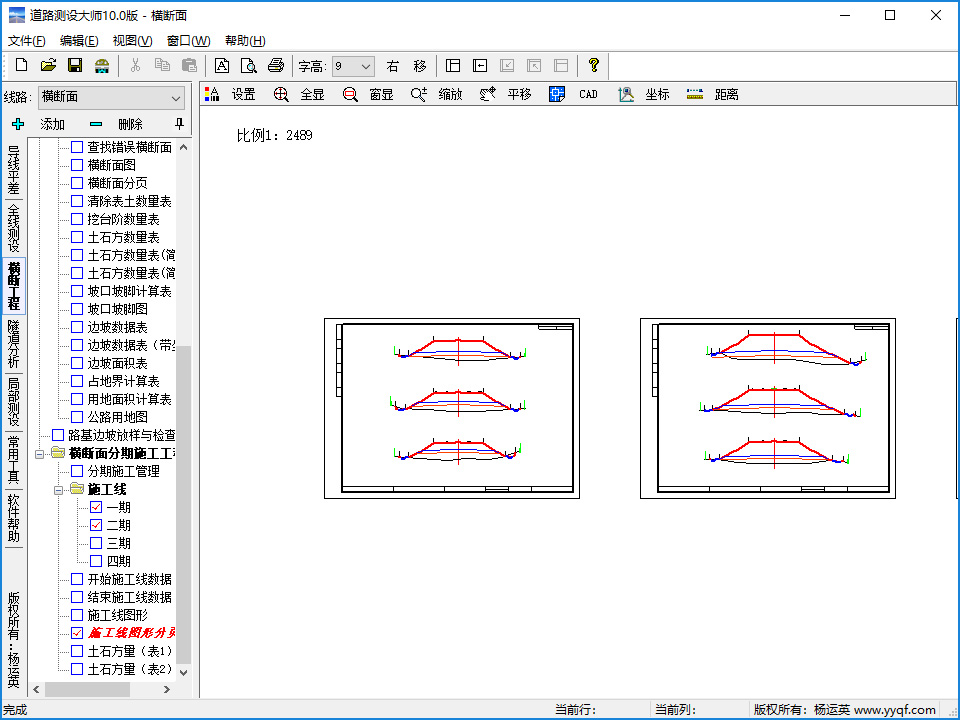The image size is (960, 720).
Task: Open the 窗口(W) menu
Action: point(189,41)
